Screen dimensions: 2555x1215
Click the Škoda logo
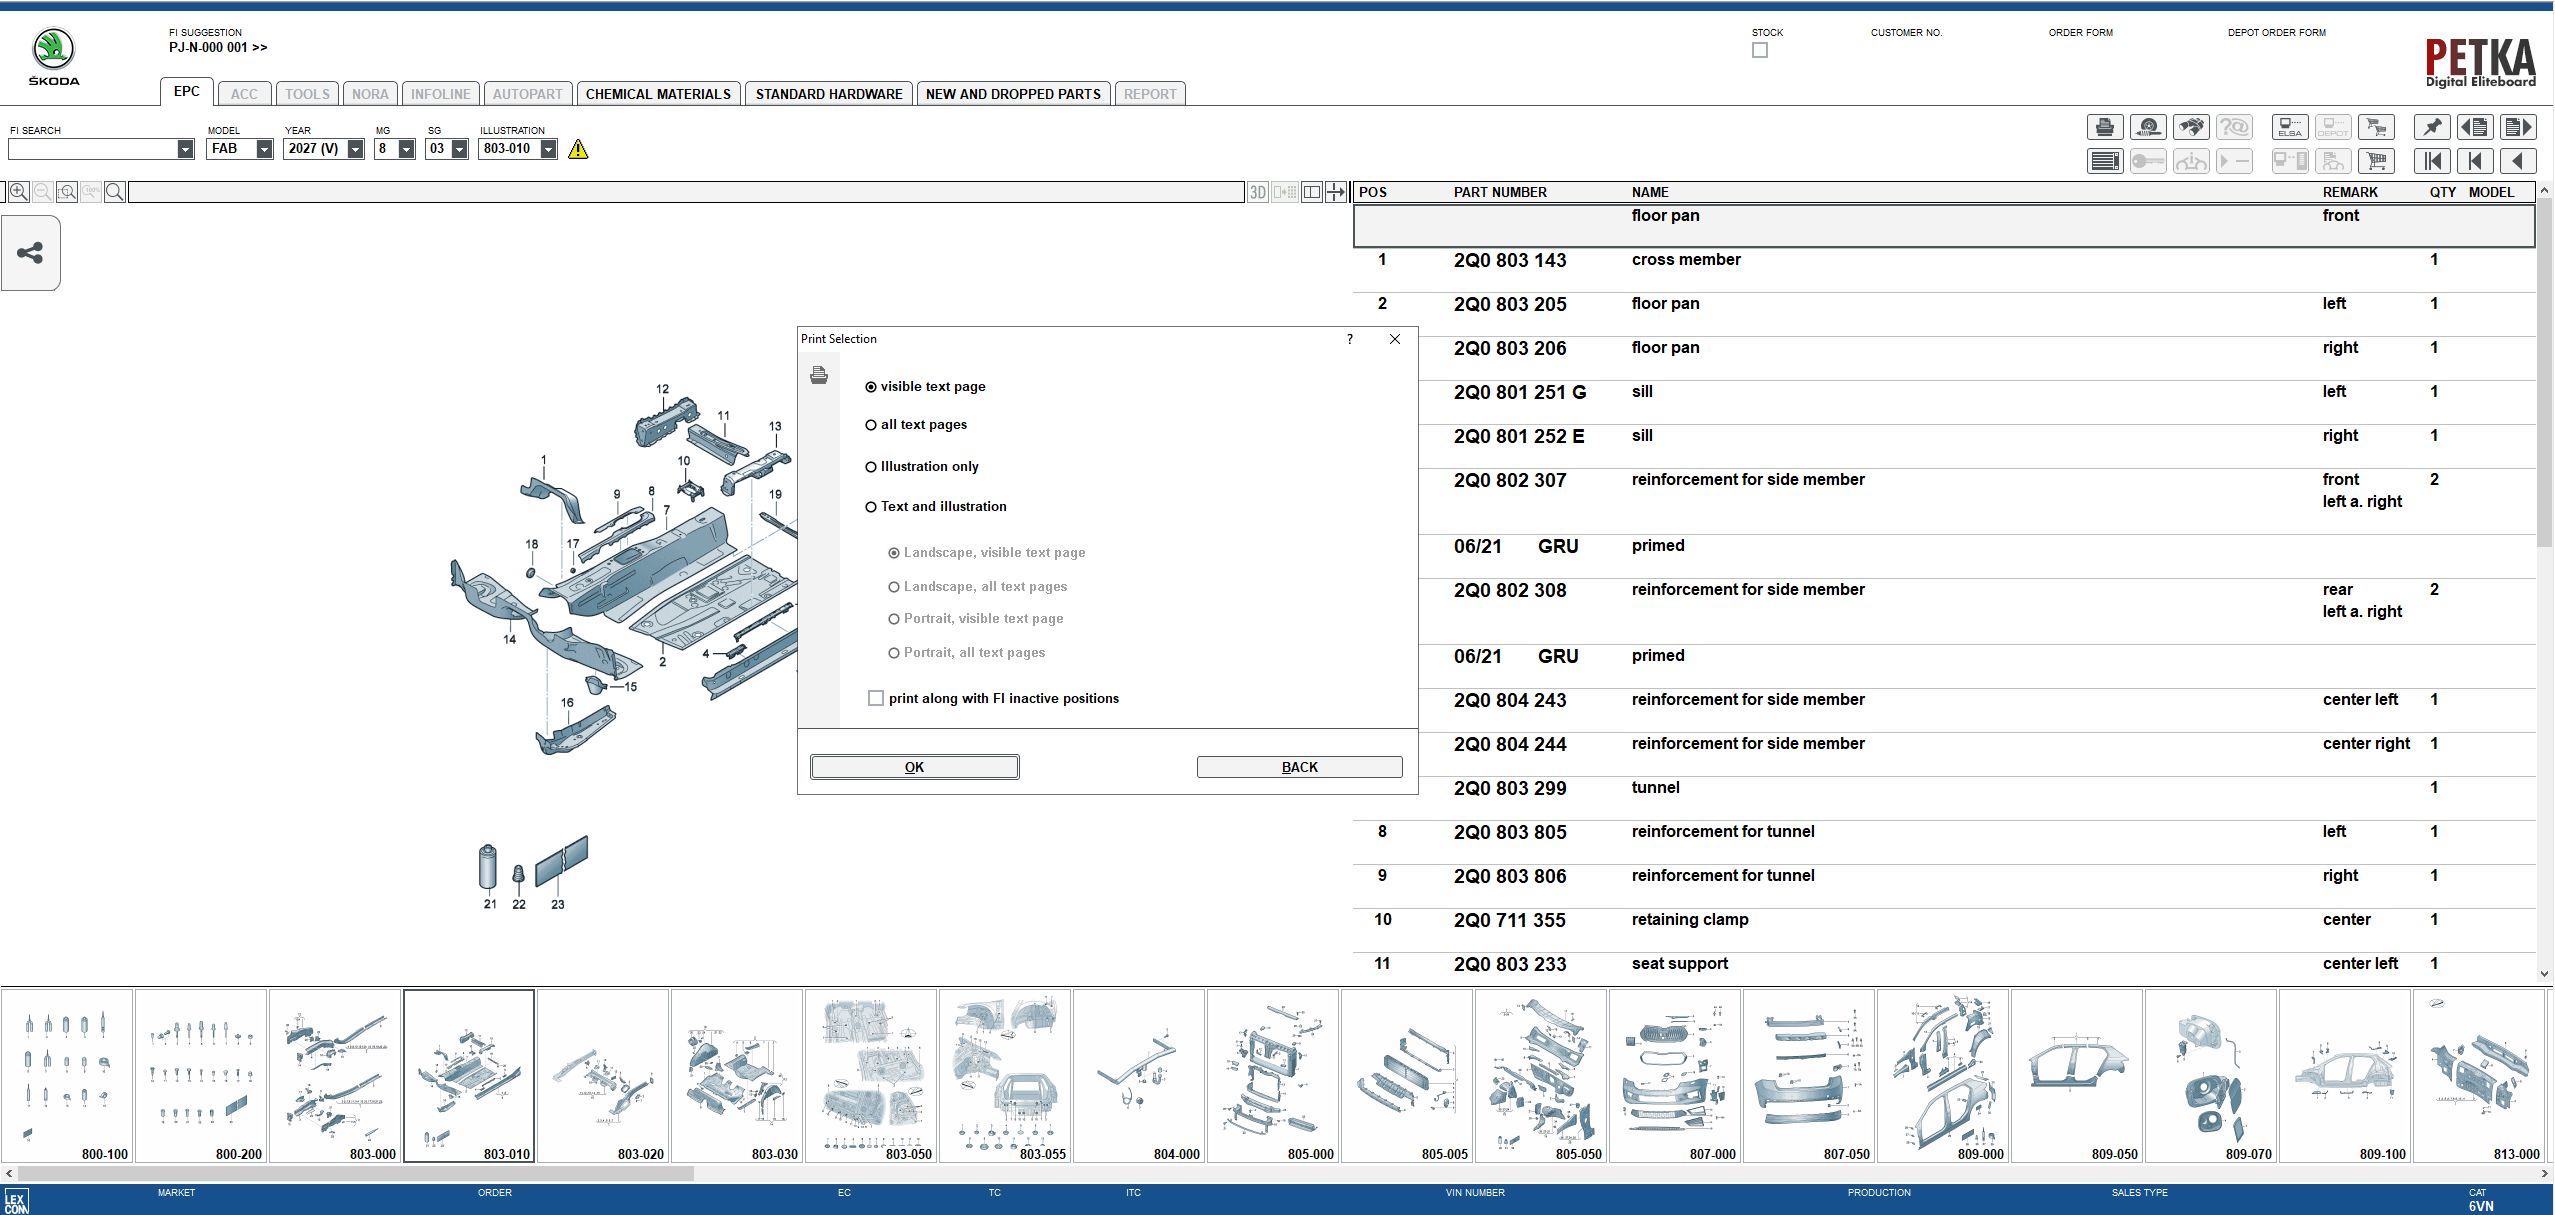pyautogui.click(x=53, y=57)
